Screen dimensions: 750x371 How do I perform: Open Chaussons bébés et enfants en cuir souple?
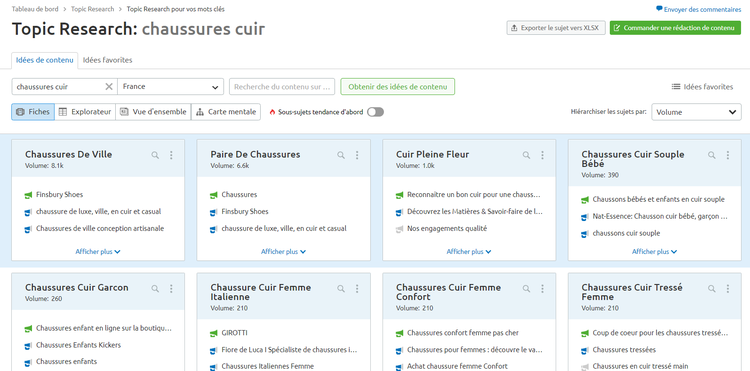(x=658, y=199)
